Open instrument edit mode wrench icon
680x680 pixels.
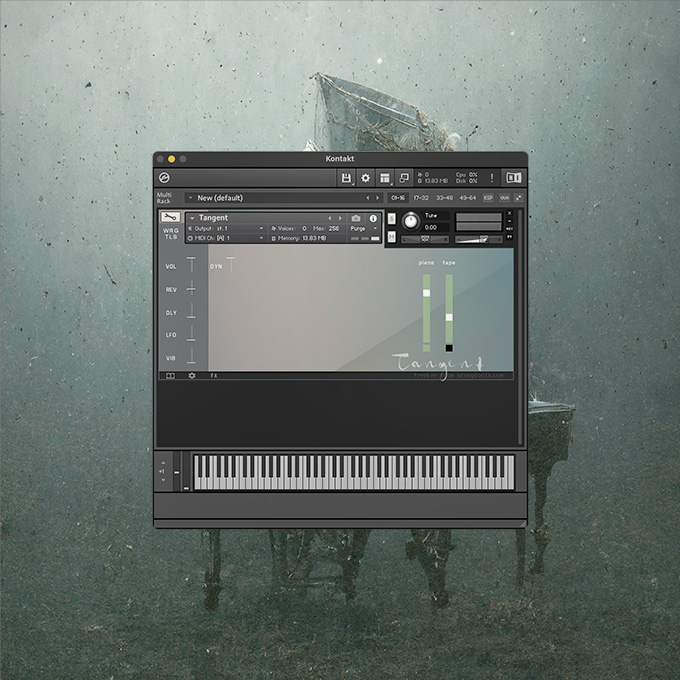click(x=170, y=217)
